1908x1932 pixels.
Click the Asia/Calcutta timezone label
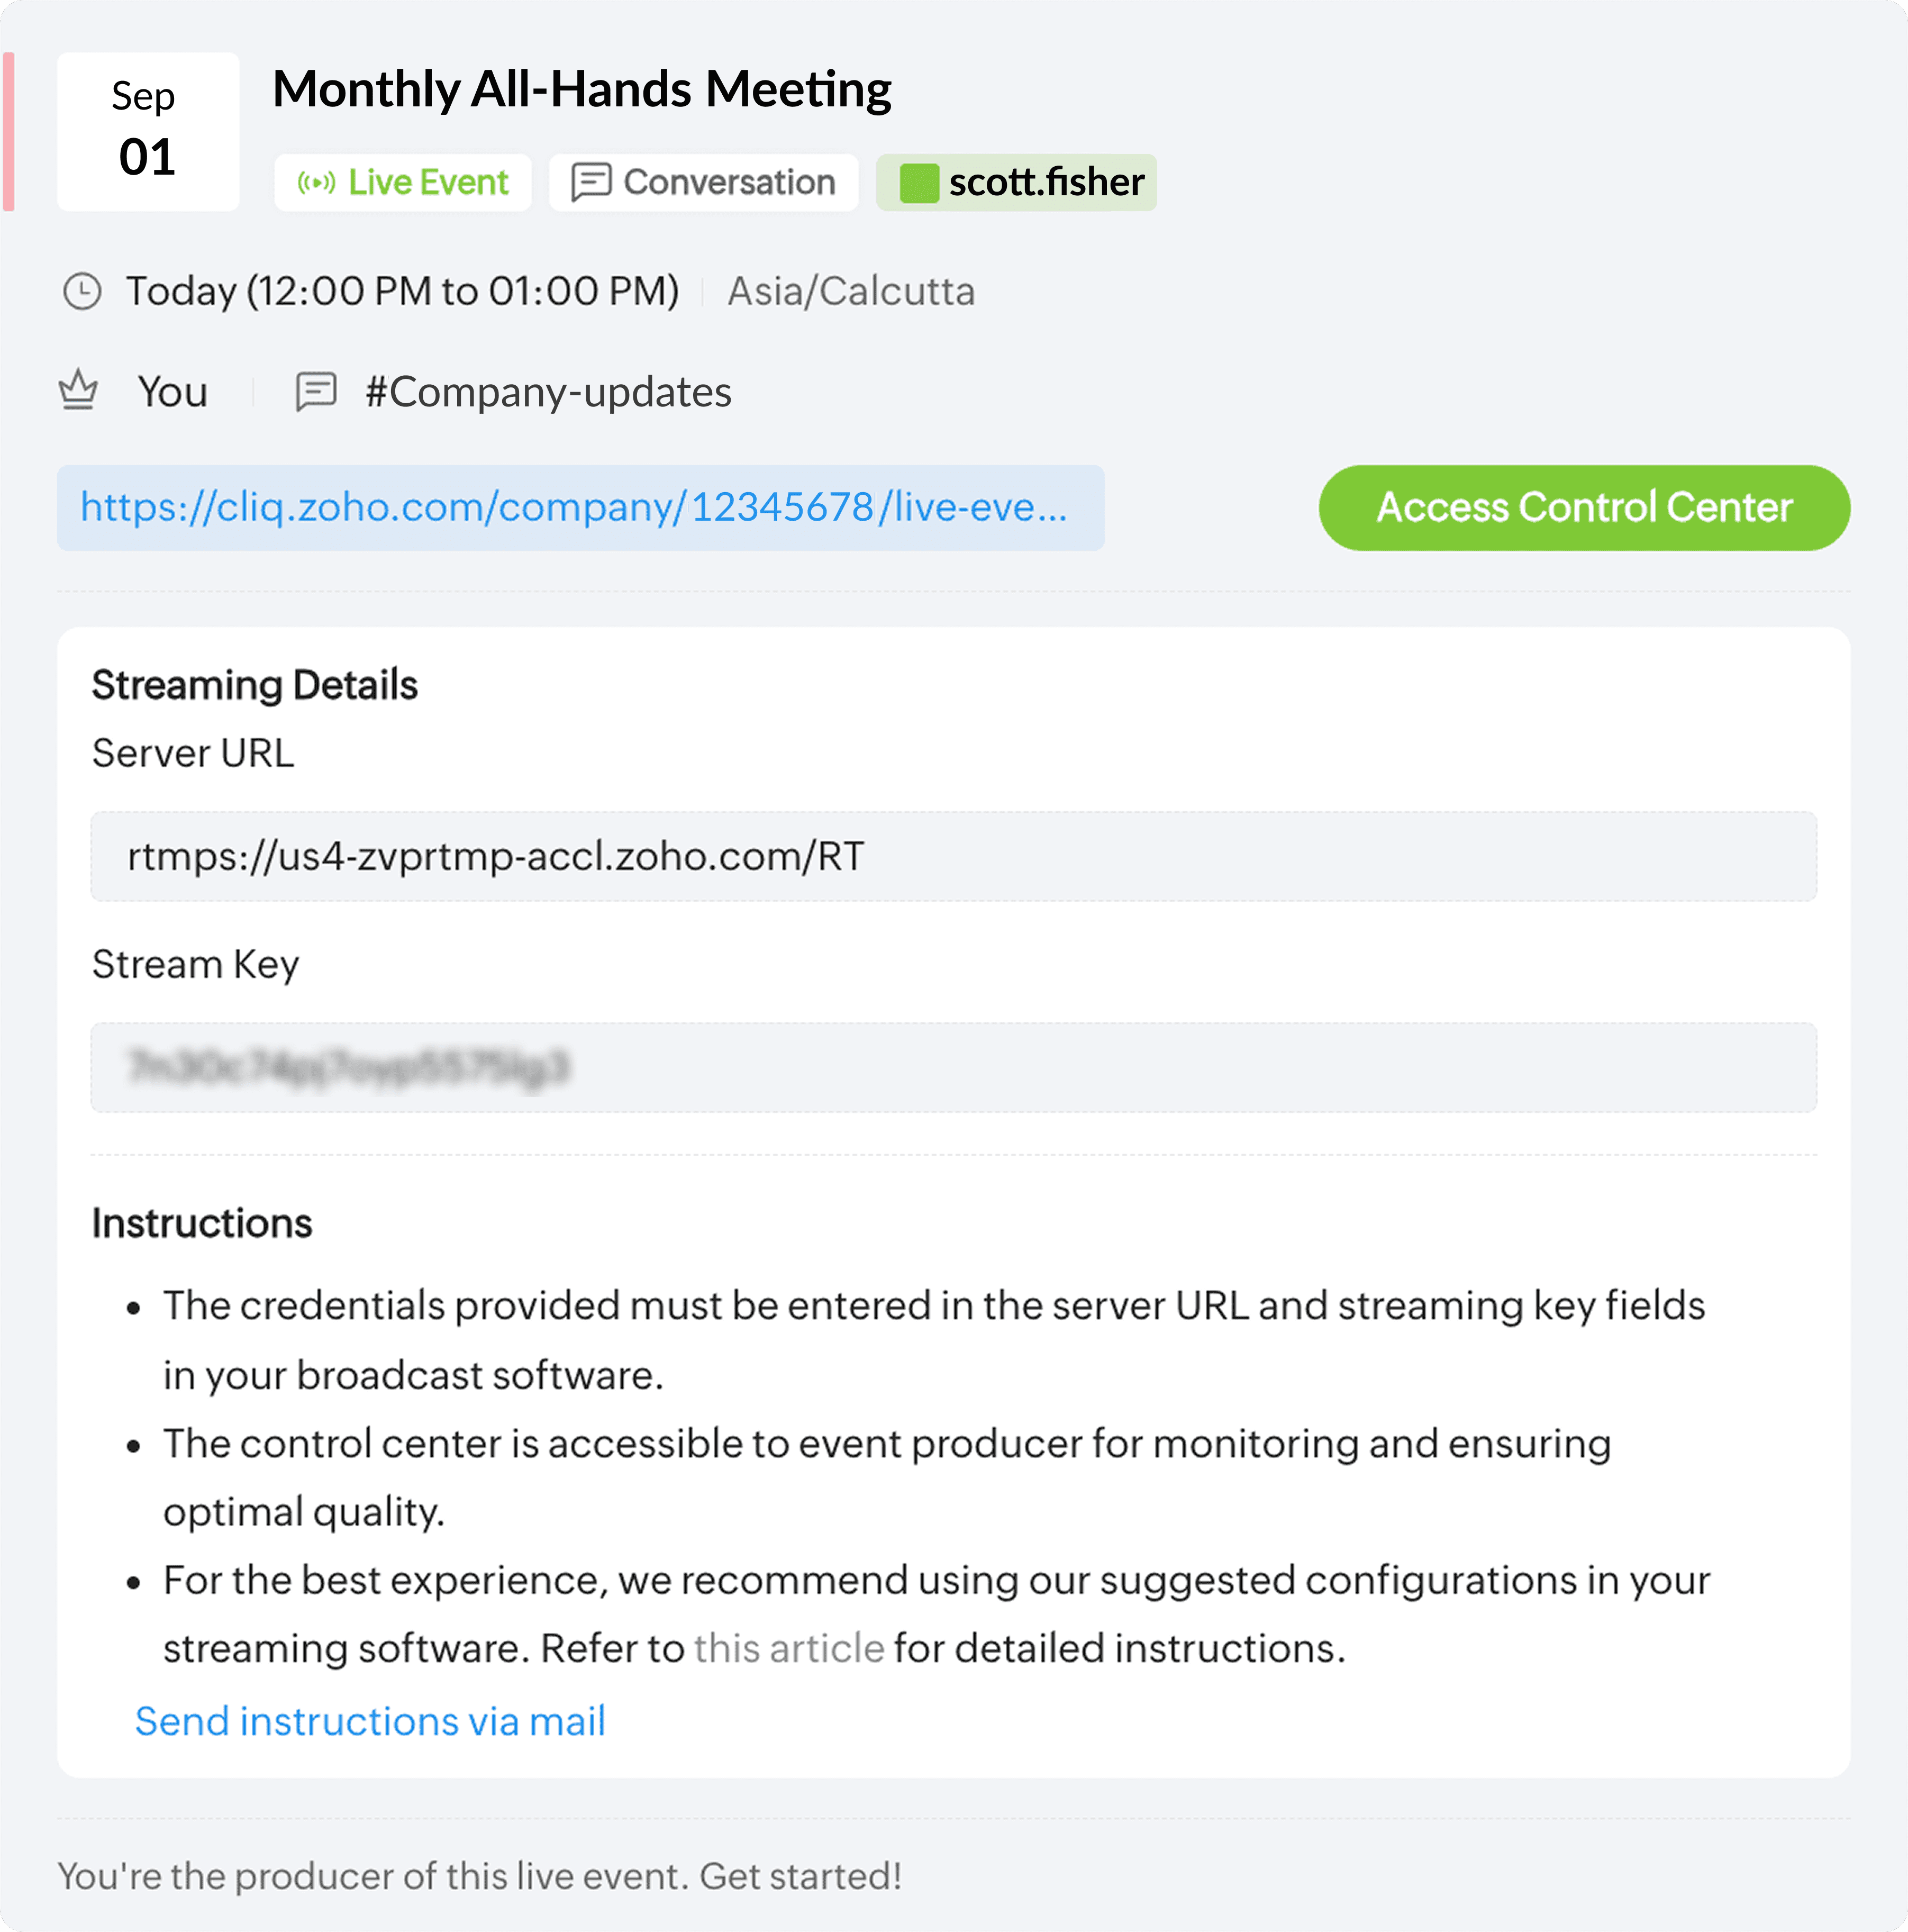coord(851,292)
